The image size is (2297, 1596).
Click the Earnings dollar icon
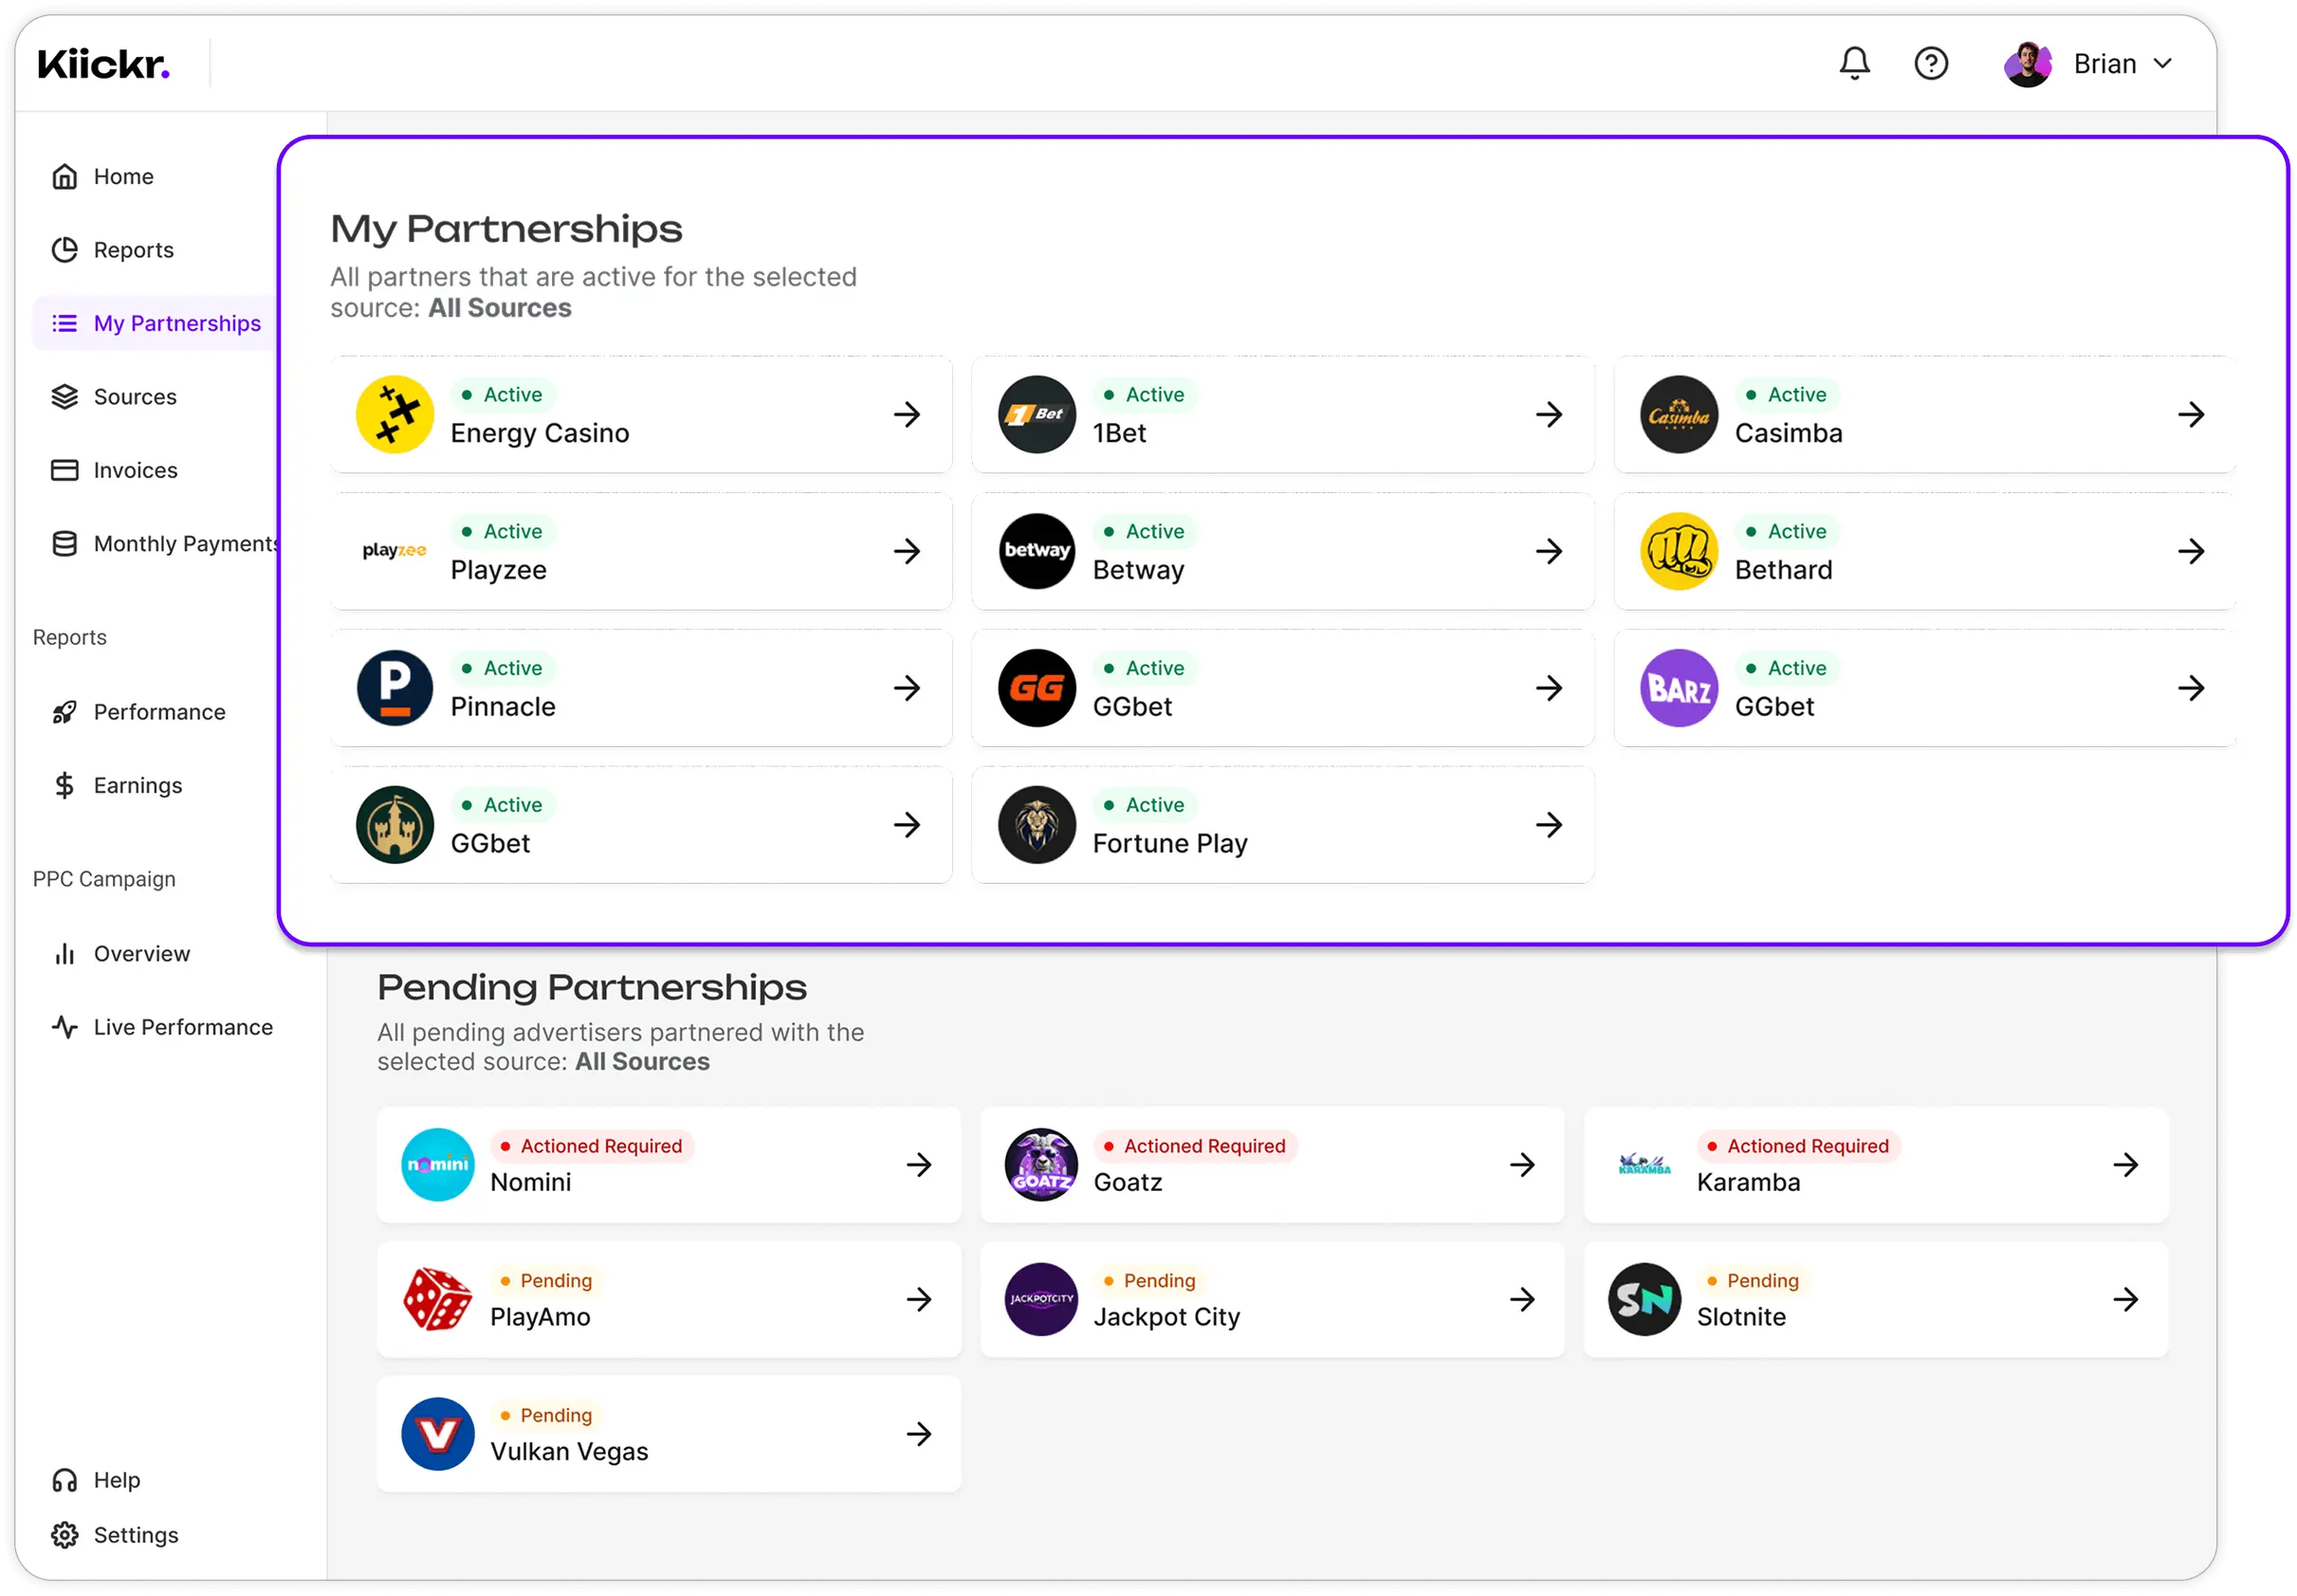pos(65,786)
